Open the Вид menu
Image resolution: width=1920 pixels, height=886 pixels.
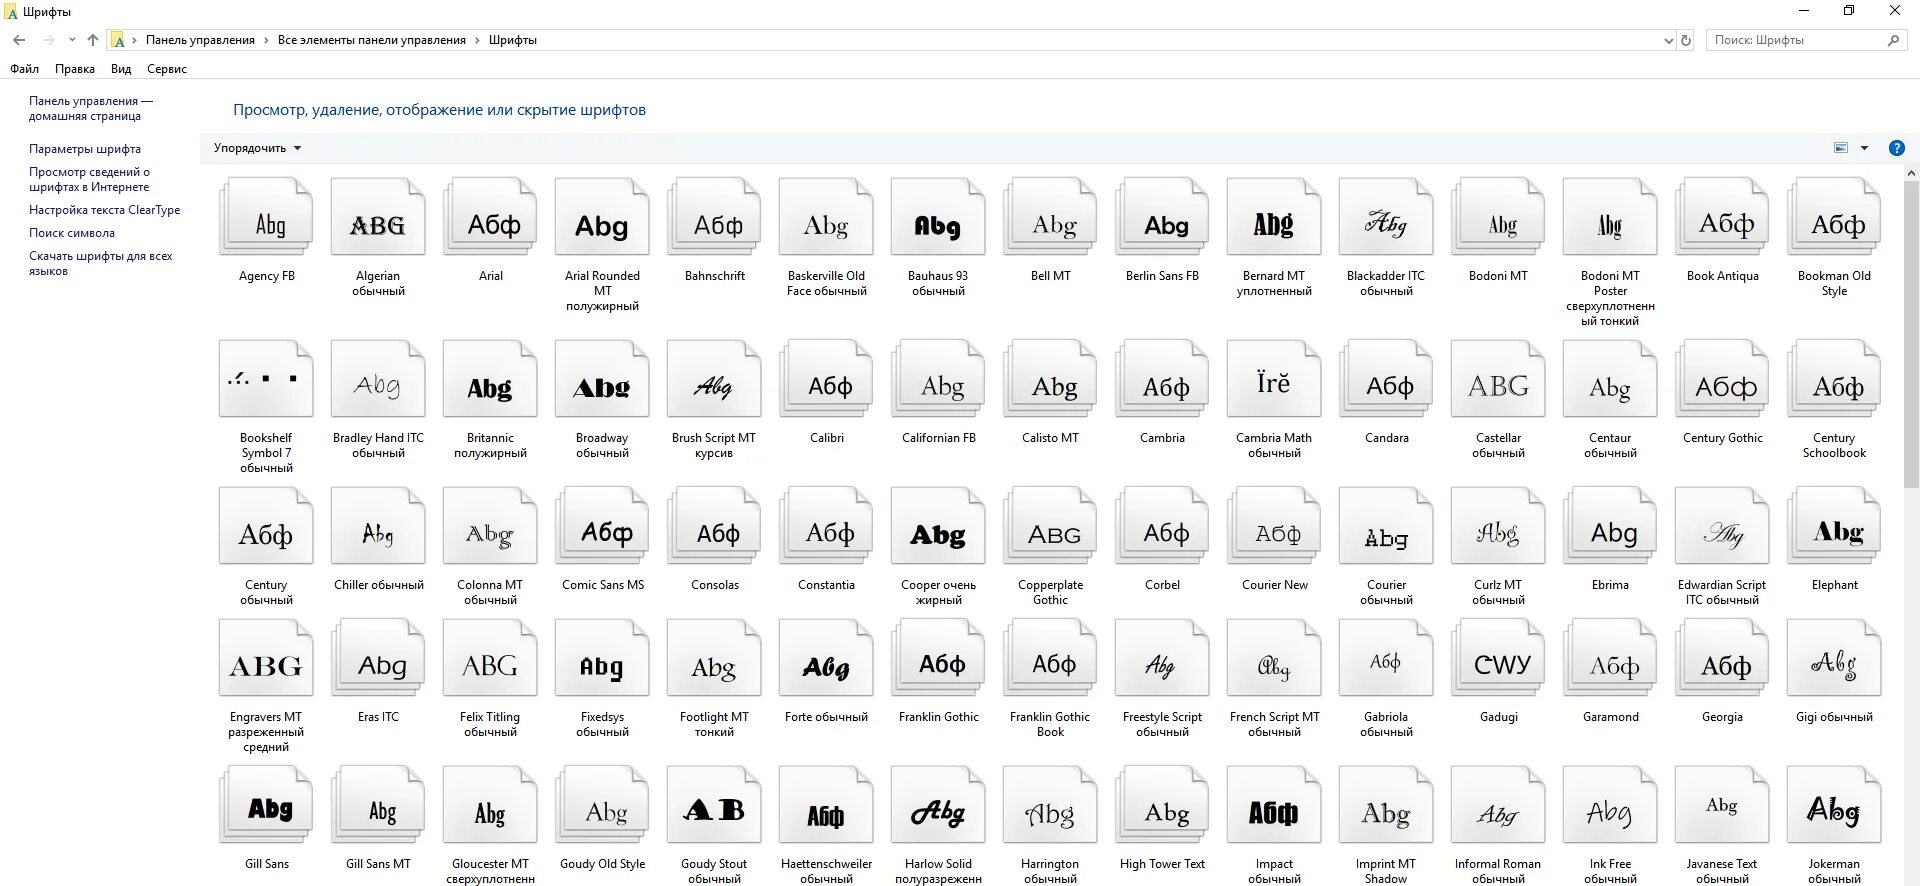[x=121, y=69]
